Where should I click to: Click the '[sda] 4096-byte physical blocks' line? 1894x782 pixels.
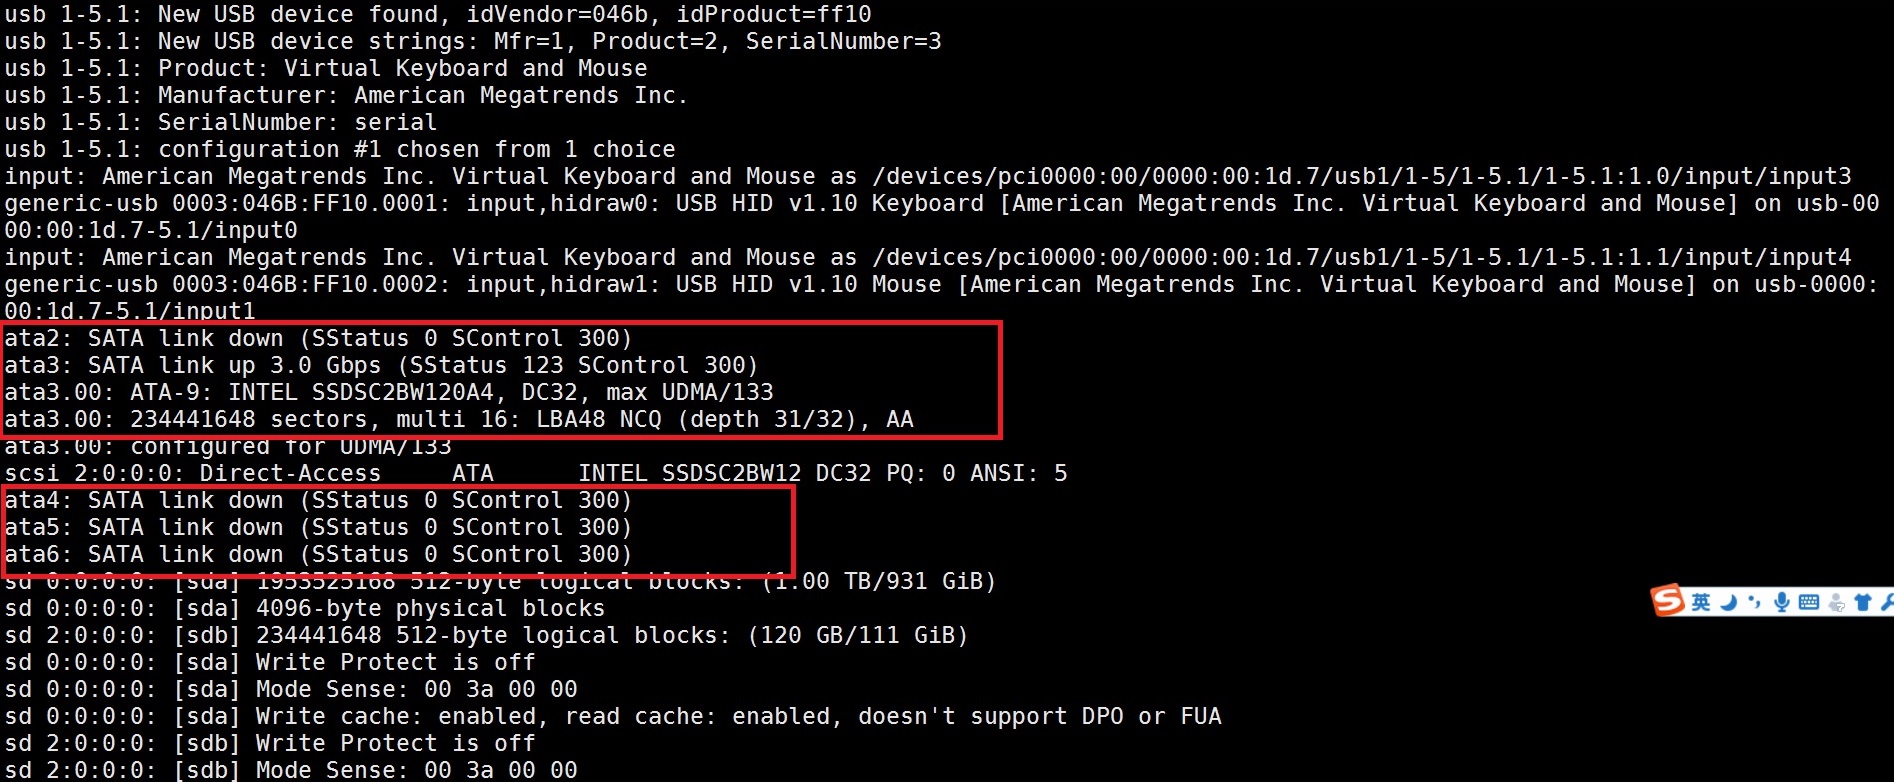305,608
